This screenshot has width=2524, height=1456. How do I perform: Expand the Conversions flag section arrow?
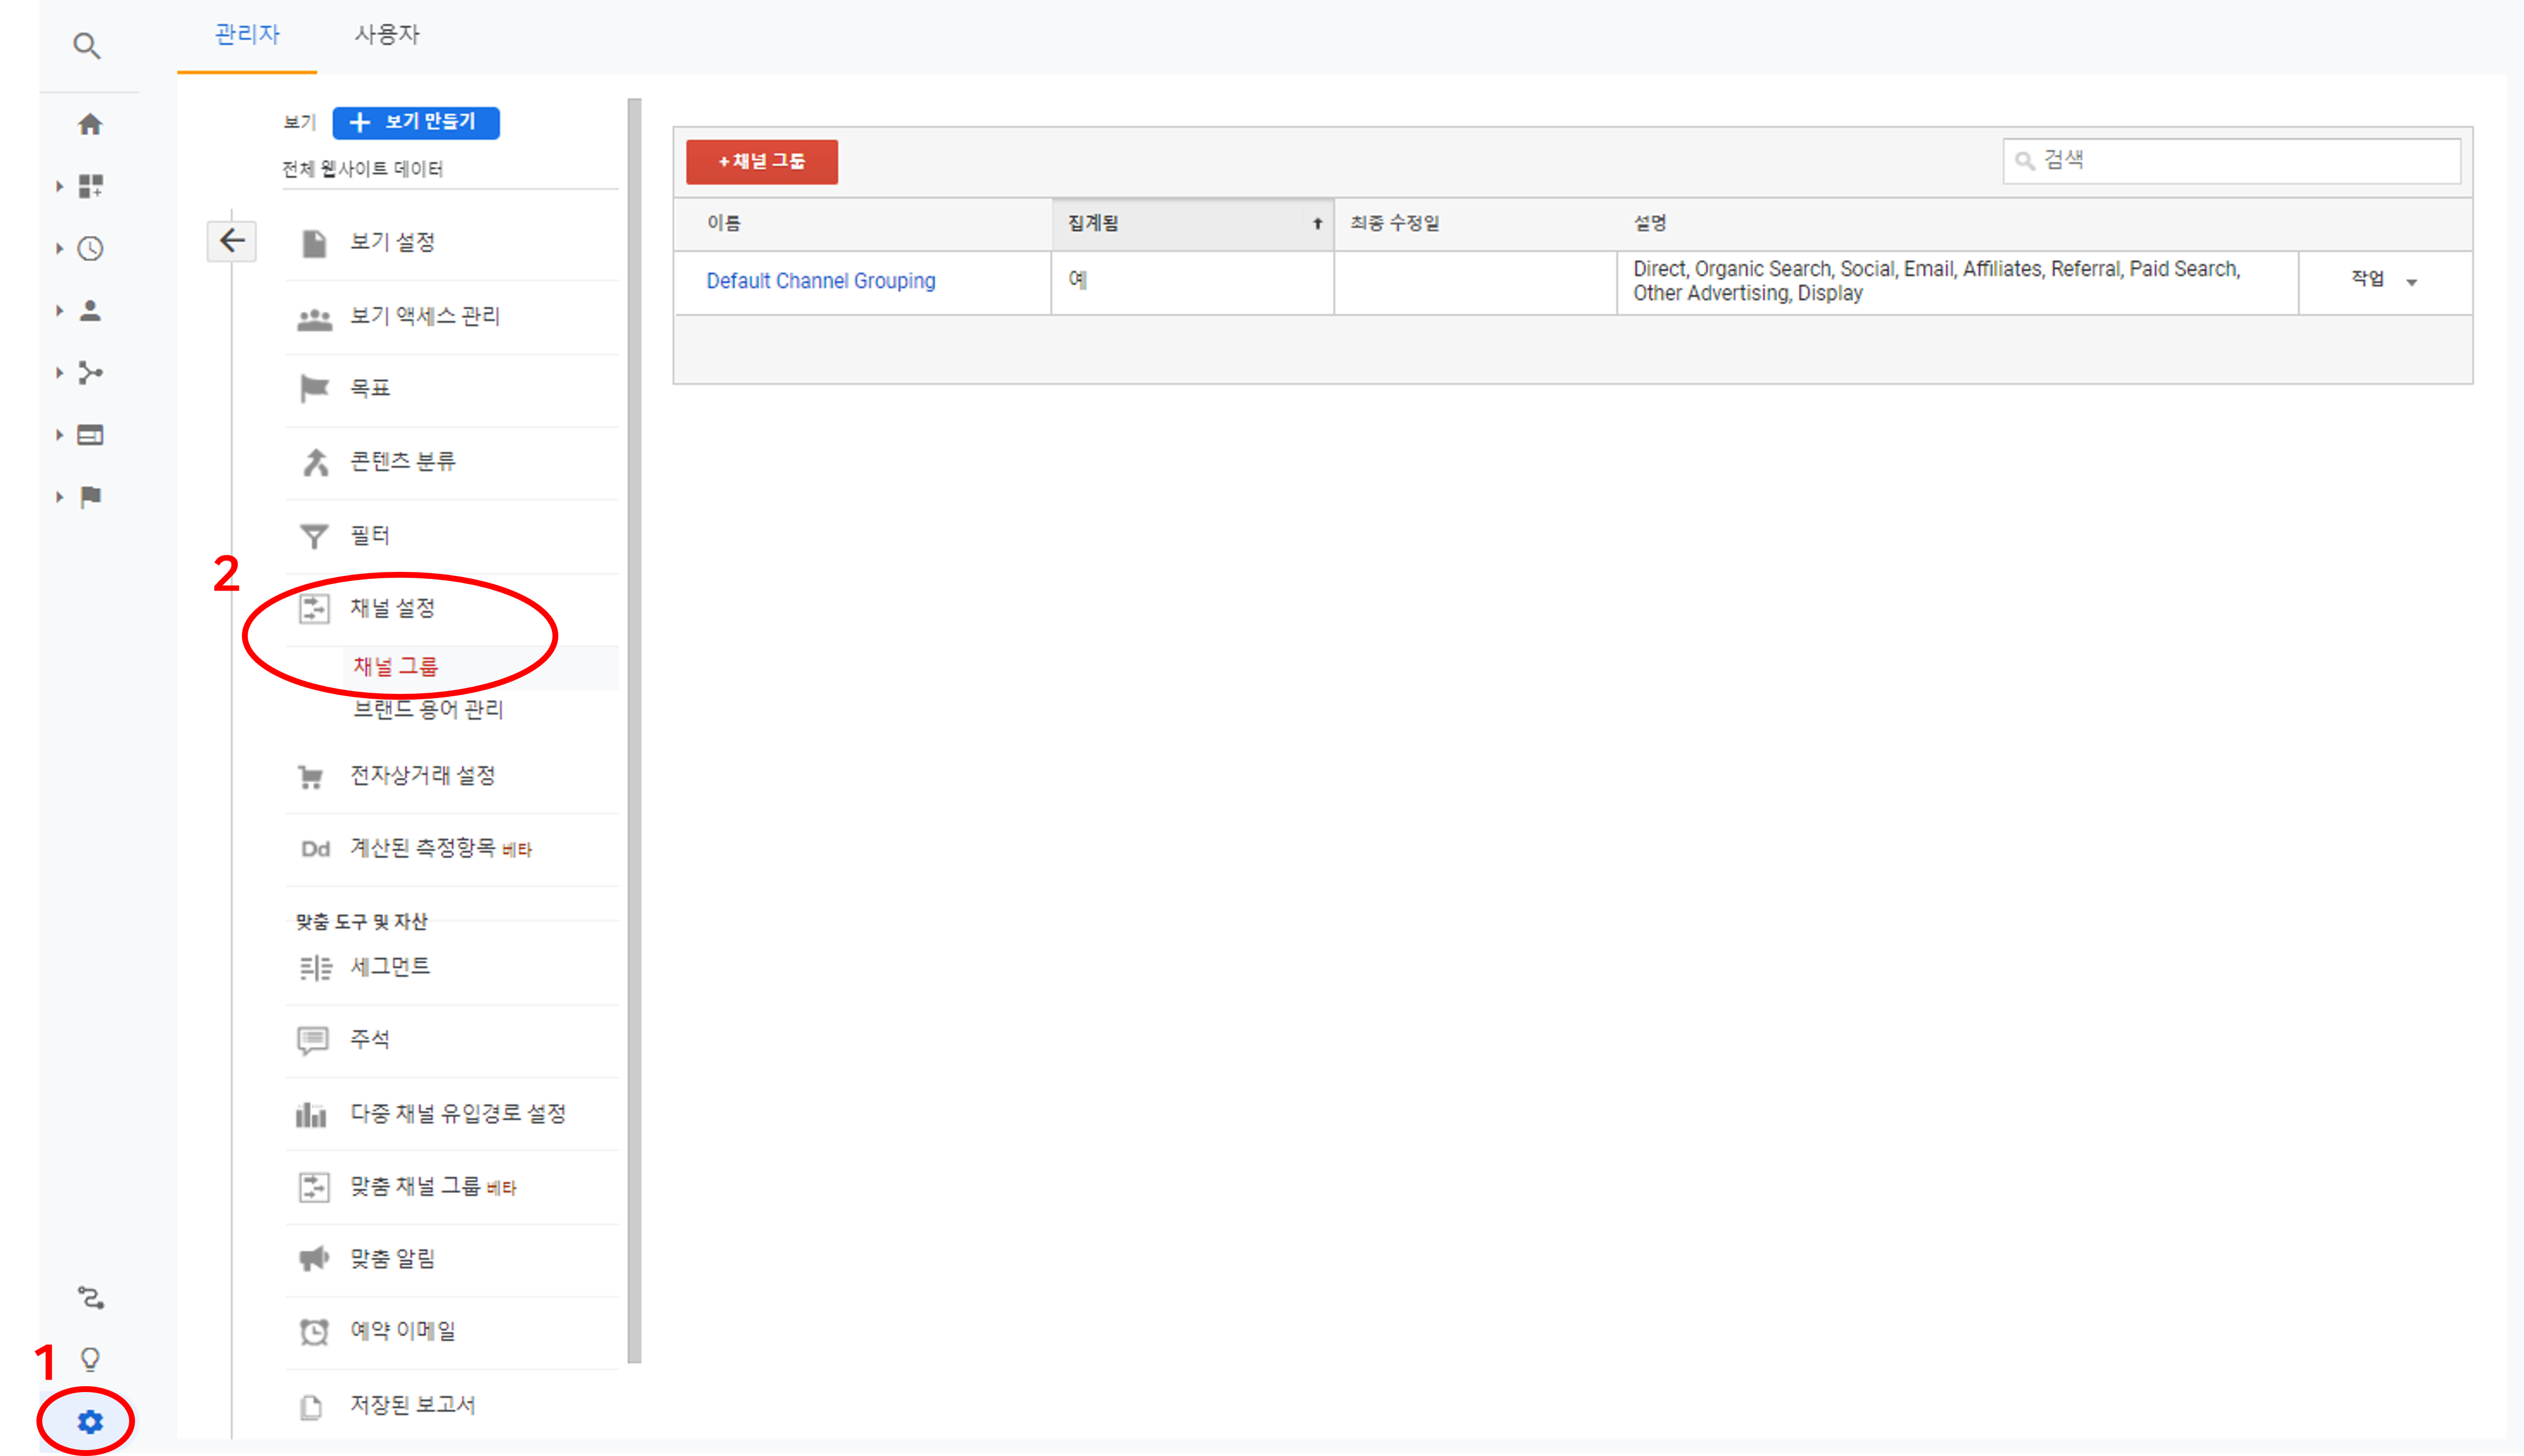60,497
